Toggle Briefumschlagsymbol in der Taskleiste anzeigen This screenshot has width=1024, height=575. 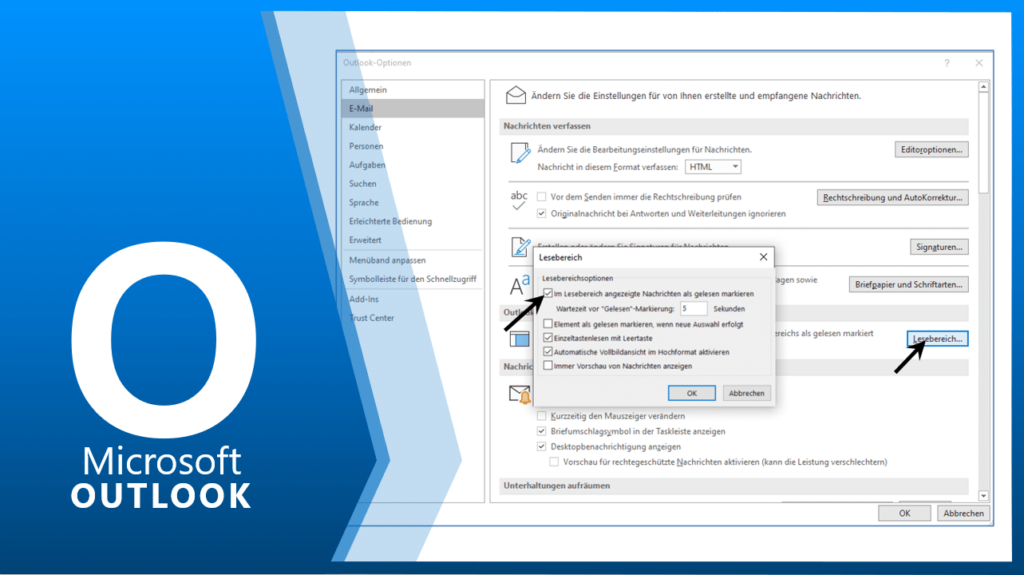[x=541, y=431]
